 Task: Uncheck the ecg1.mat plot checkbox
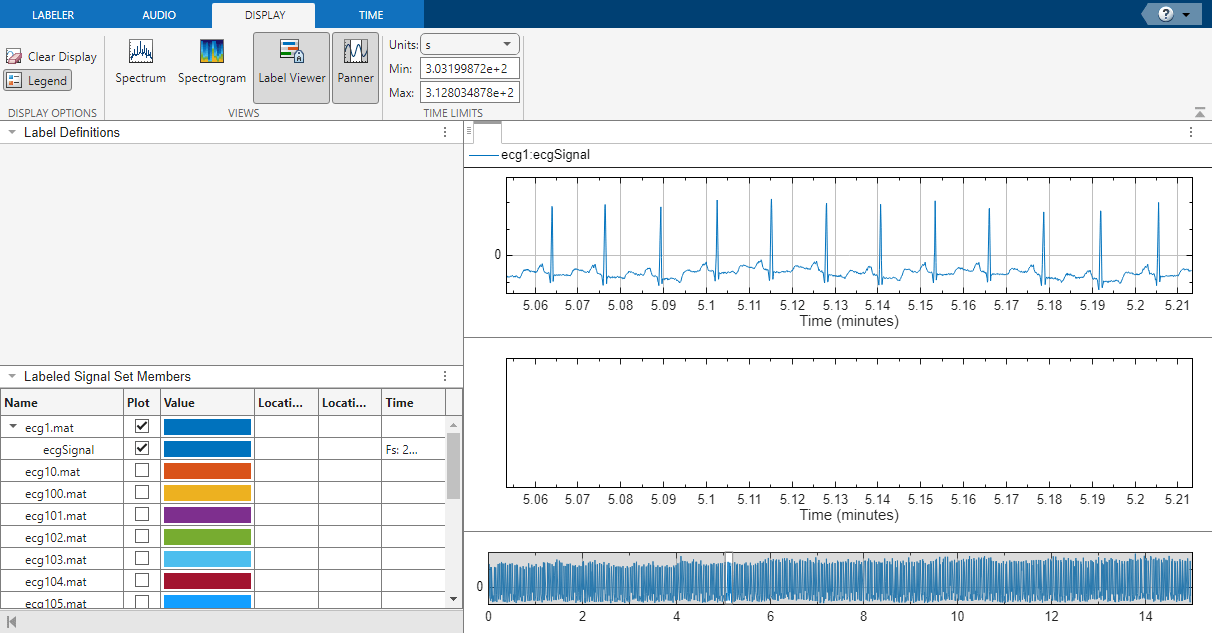pos(142,427)
